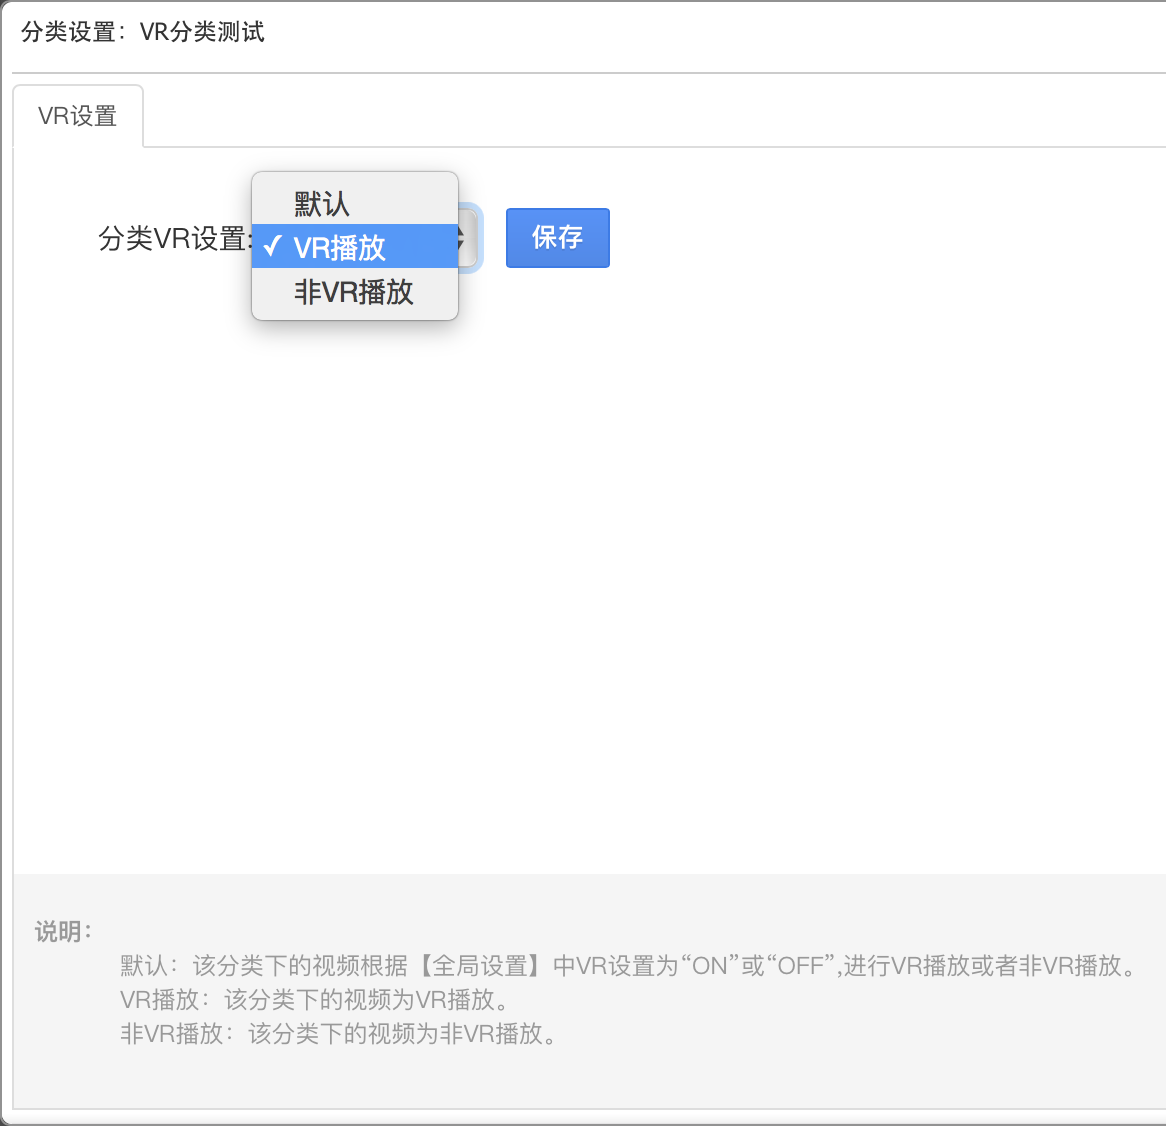
Task: Click 该分类下的视频为非VR播放。 explanation text
Action: [405, 1034]
